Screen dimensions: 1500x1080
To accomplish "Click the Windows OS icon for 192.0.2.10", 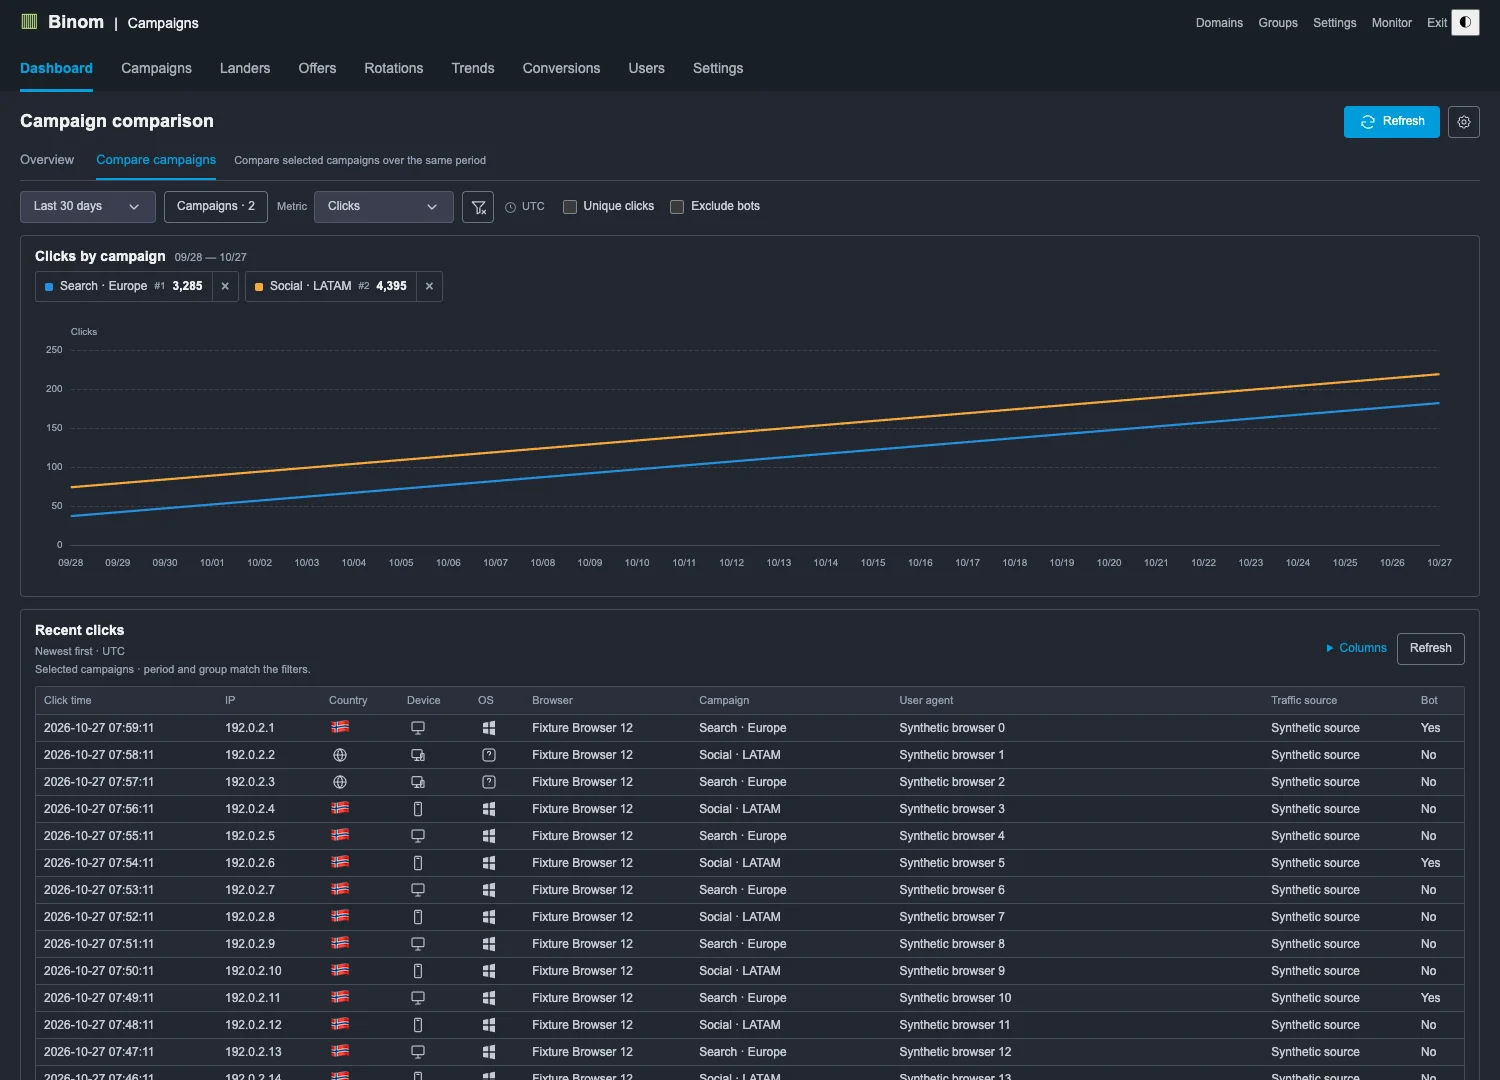I will pos(489,971).
